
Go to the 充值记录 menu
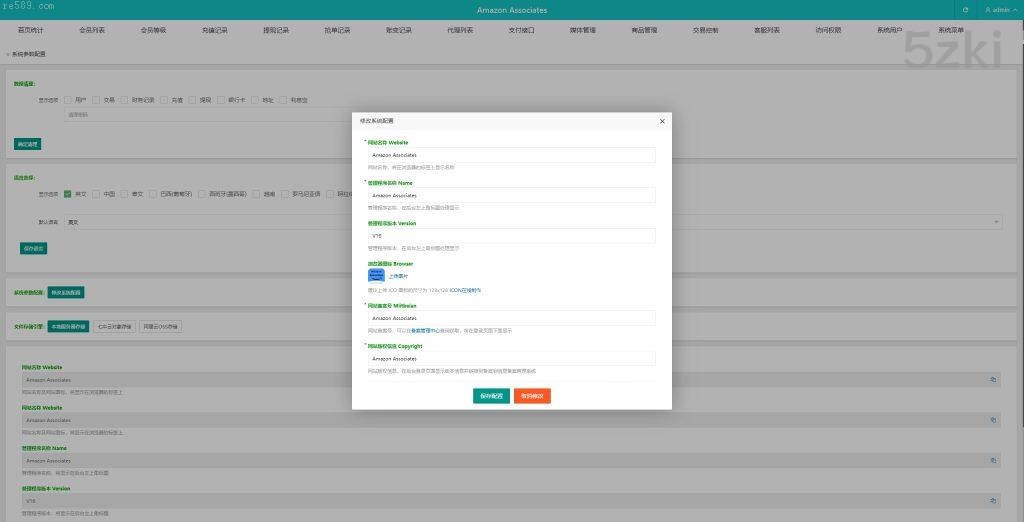pyautogui.click(x=214, y=31)
